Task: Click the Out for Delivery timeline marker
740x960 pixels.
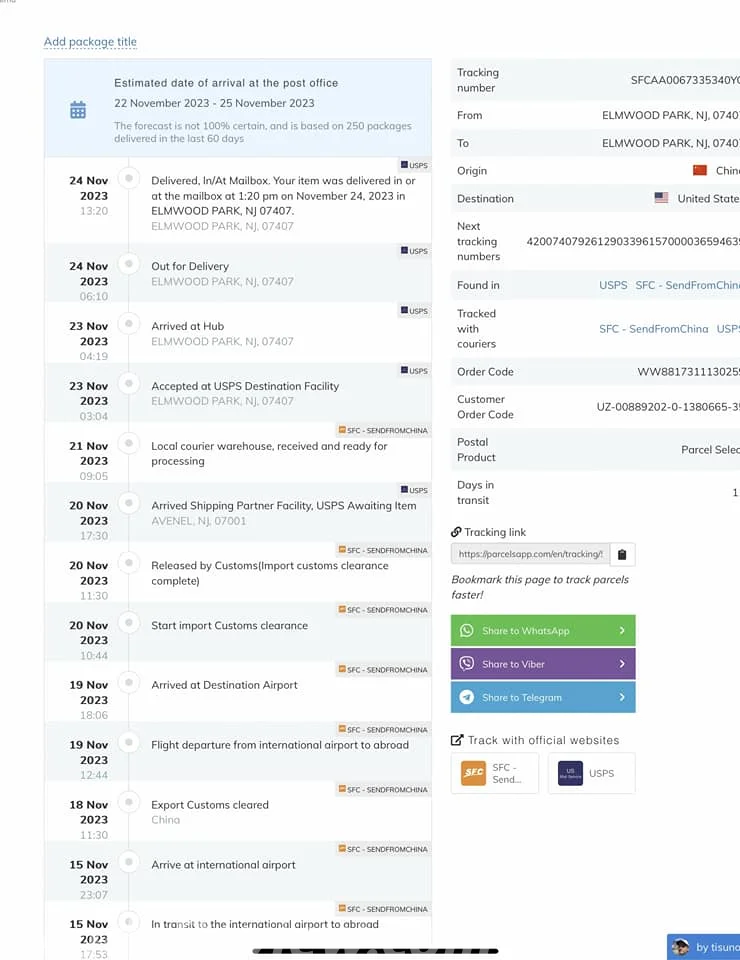Action: pyautogui.click(x=128, y=264)
